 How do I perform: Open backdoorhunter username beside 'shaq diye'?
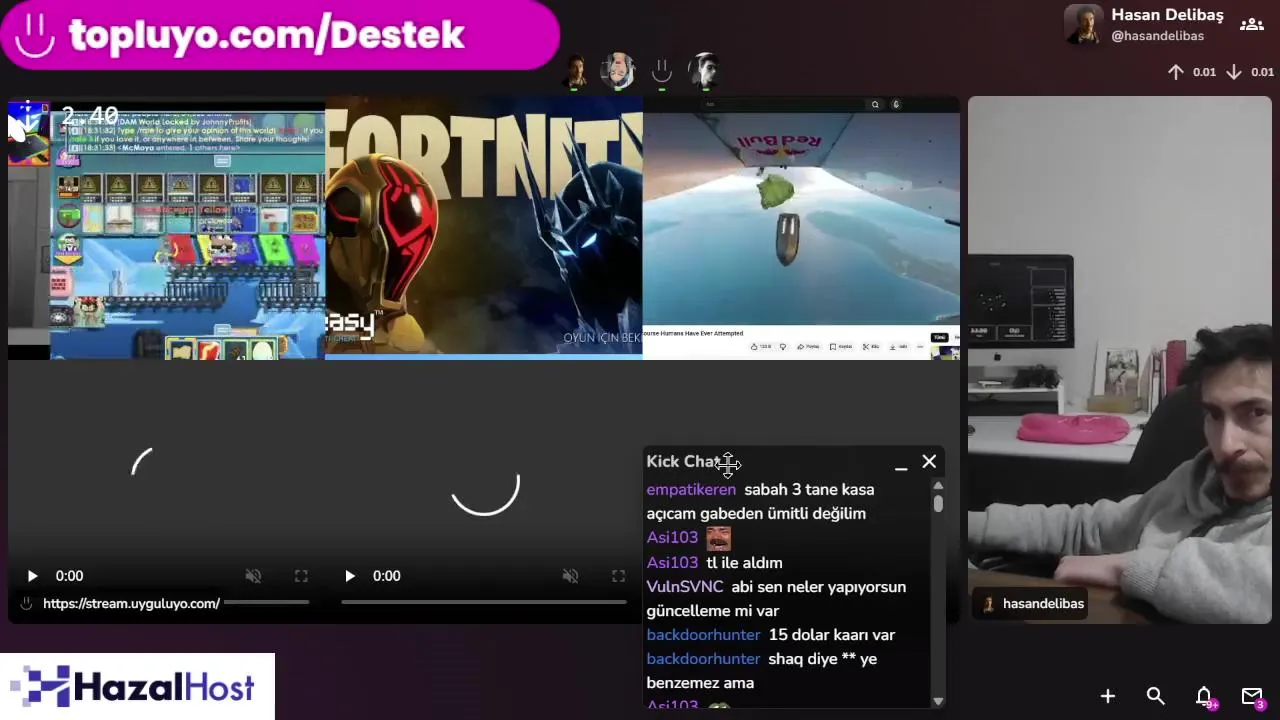(703, 659)
